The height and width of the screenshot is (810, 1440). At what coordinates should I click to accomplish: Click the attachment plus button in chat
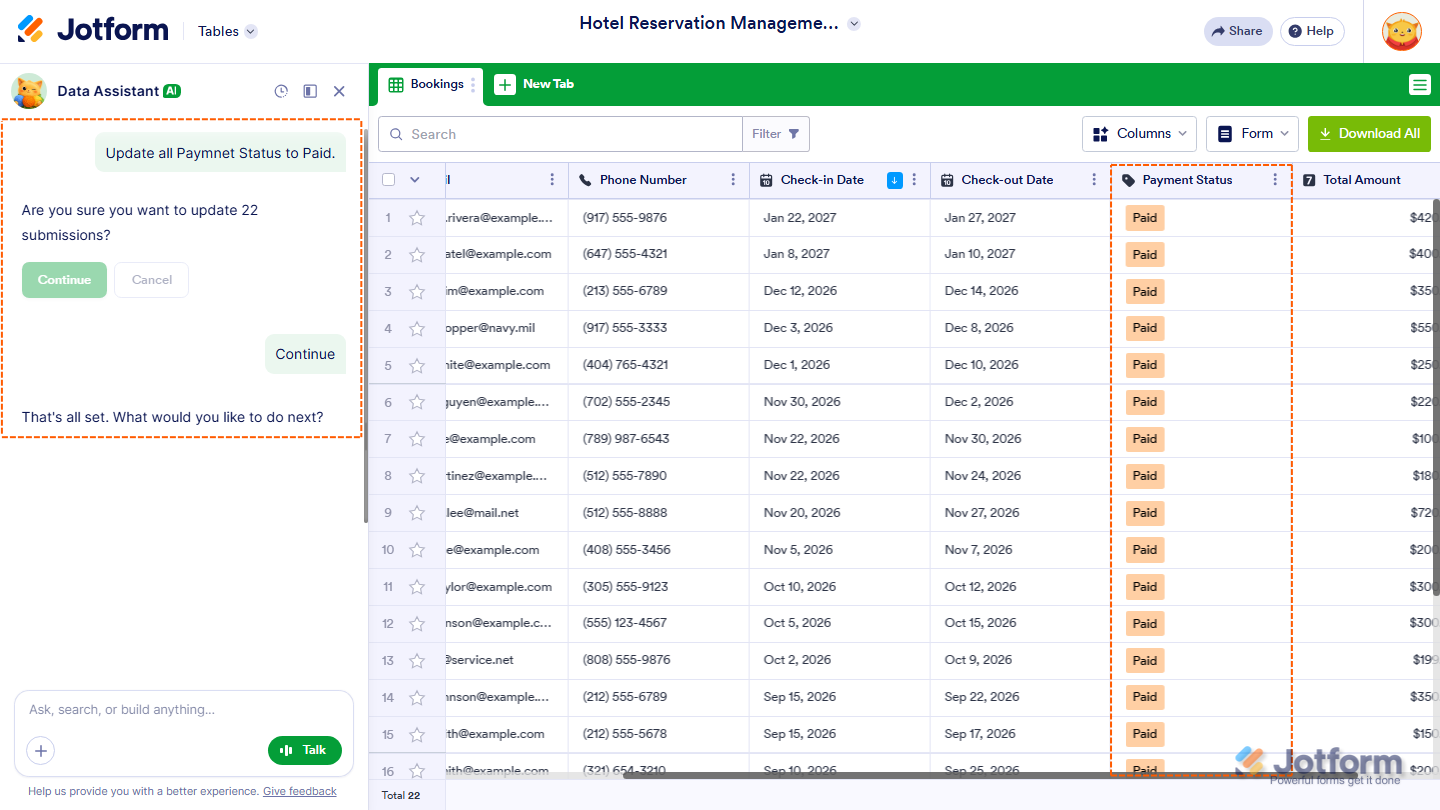click(41, 750)
